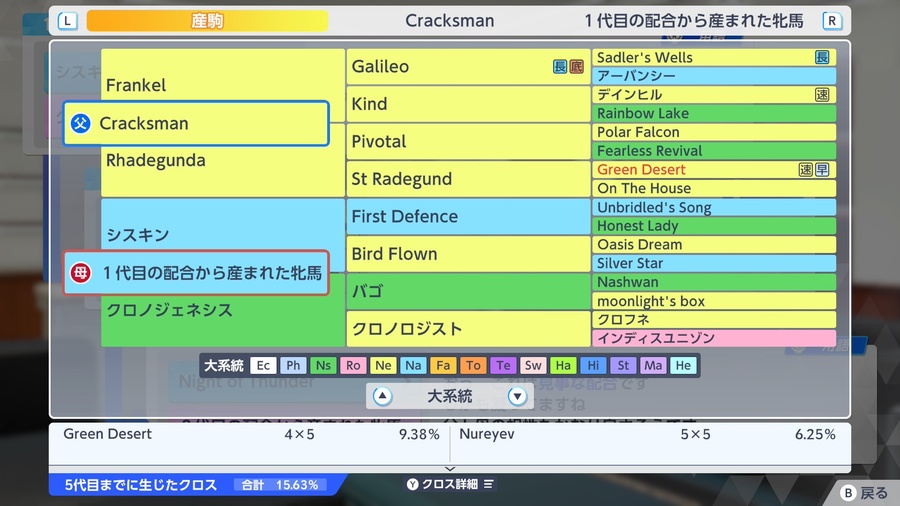Select the Galileo pedigree cell

point(468,67)
